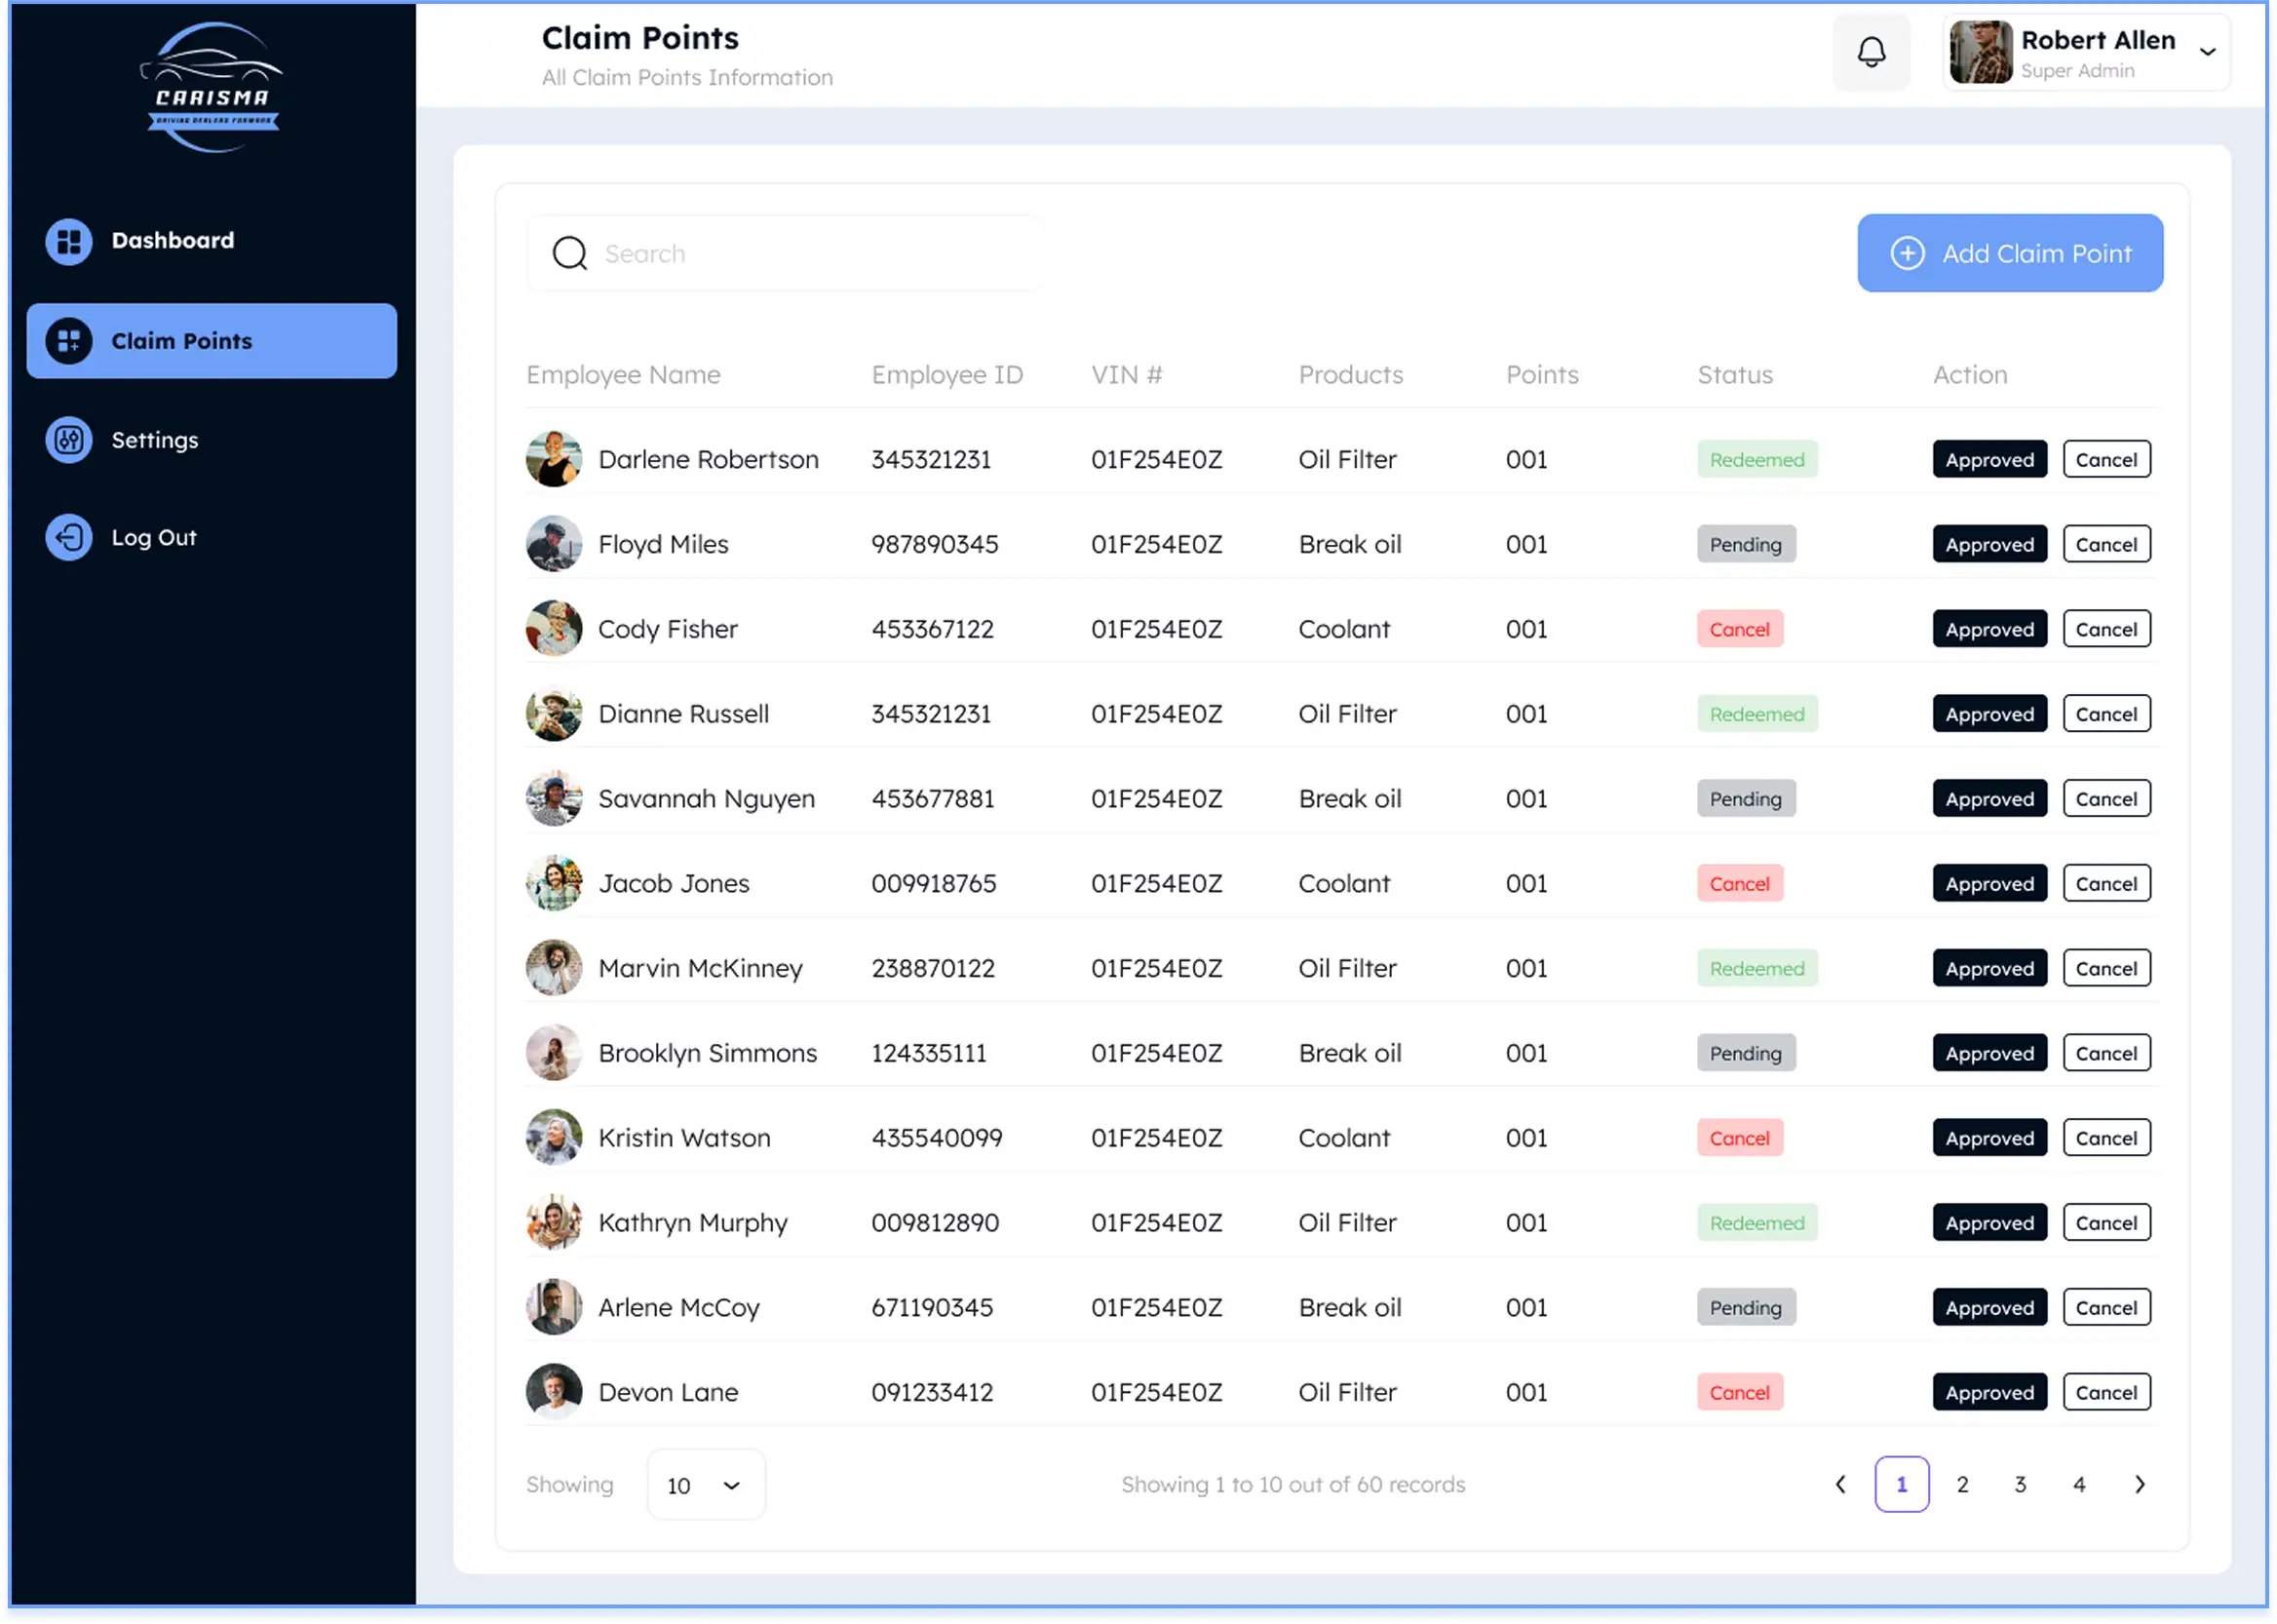Click Darlene Robertson's Redeemed status badge

click(x=1757, y=460)
